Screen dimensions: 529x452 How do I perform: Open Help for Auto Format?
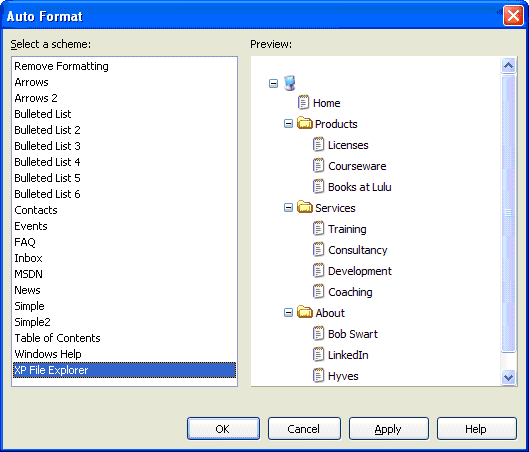tap(477, 429)
